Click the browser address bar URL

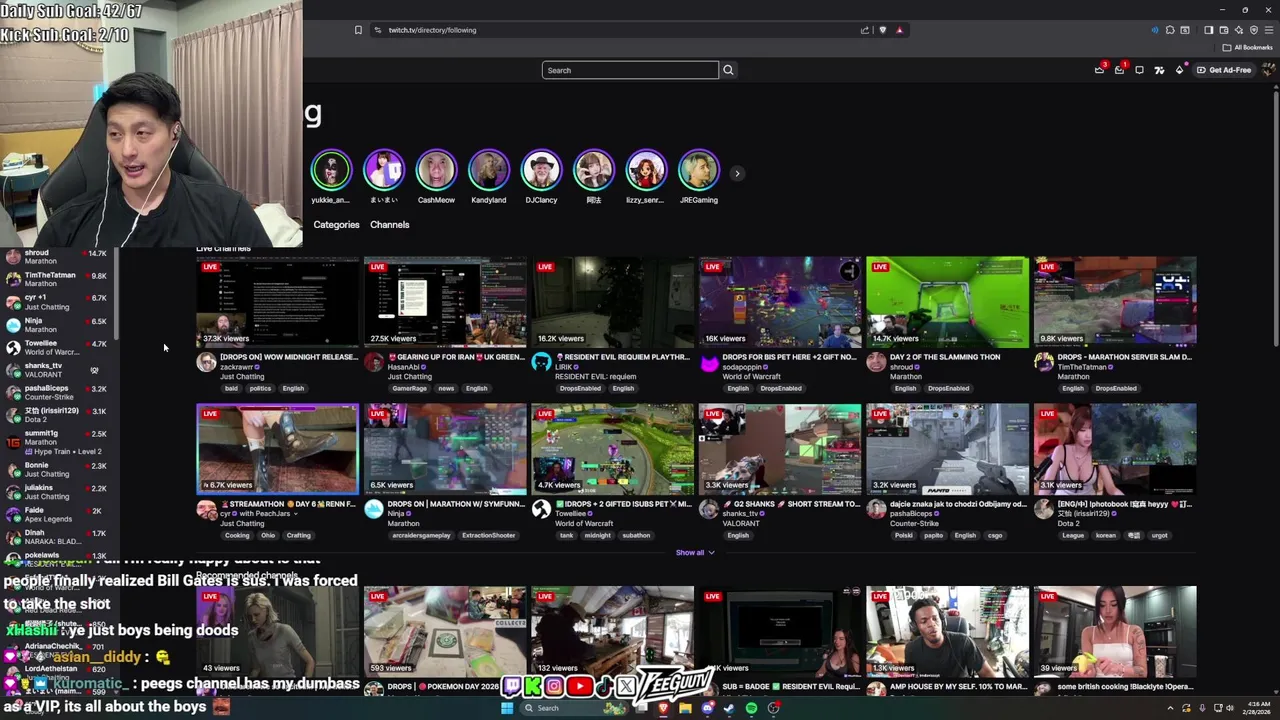click(432, 30)
